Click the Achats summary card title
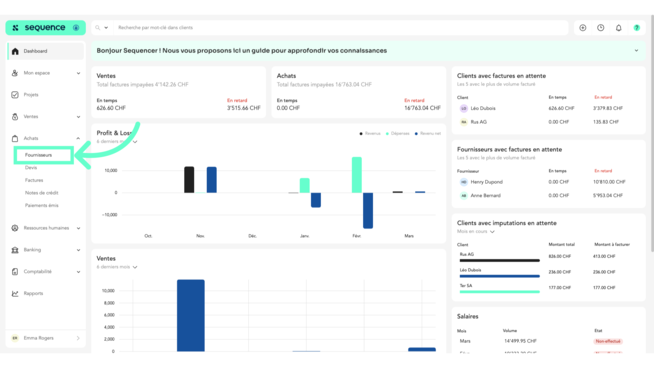Image resolution: width=654 pixels, height=368 pixels. pyautogui.click(x=286, y=76)
